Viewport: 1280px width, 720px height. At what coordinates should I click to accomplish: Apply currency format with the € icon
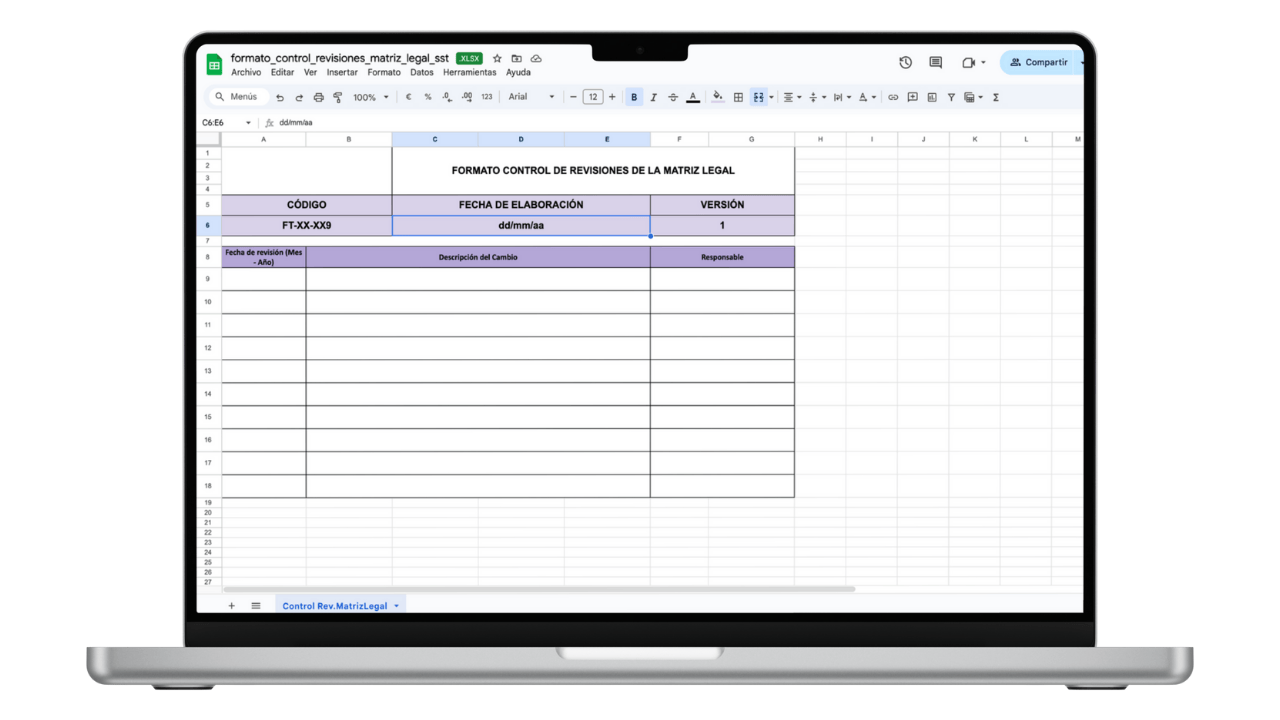pyautogui.click(x=407, y=97)
